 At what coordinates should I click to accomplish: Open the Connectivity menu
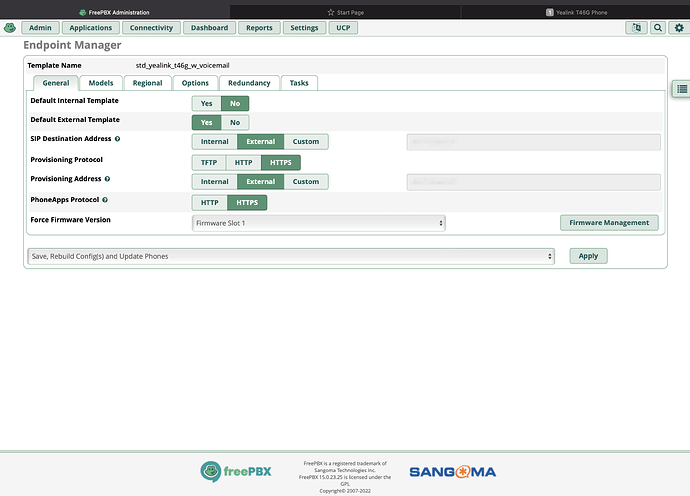[151, 28]
